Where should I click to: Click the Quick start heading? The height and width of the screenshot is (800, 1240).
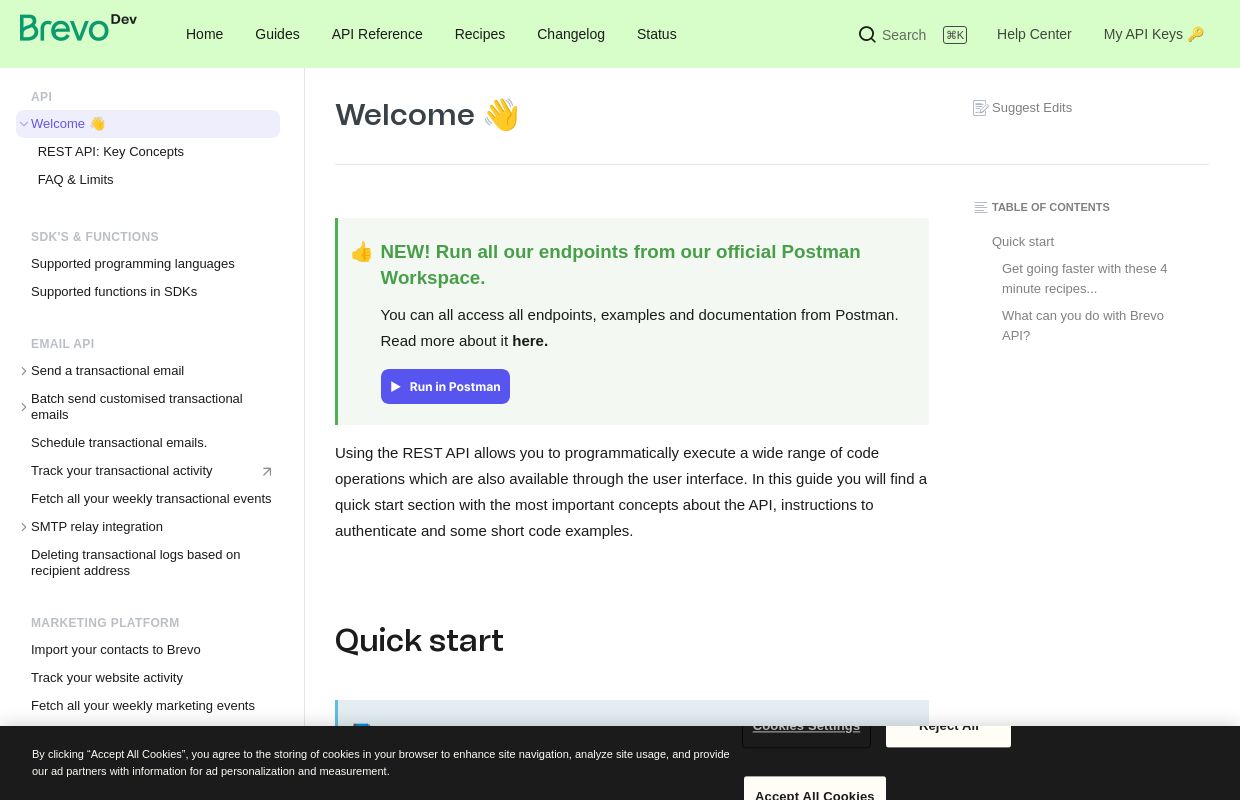coord(419,640)
